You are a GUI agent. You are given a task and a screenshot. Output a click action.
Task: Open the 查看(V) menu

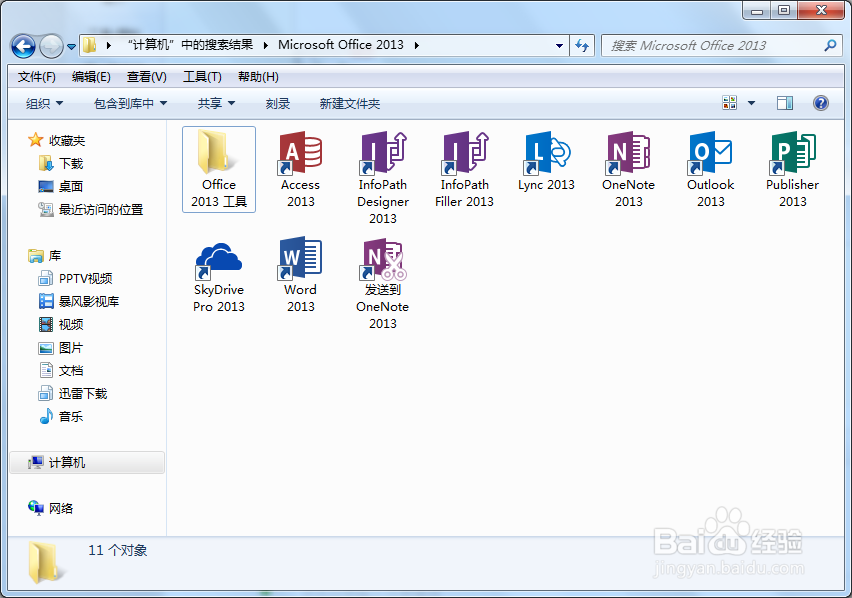pyautogui.click(x=147, y=77)
